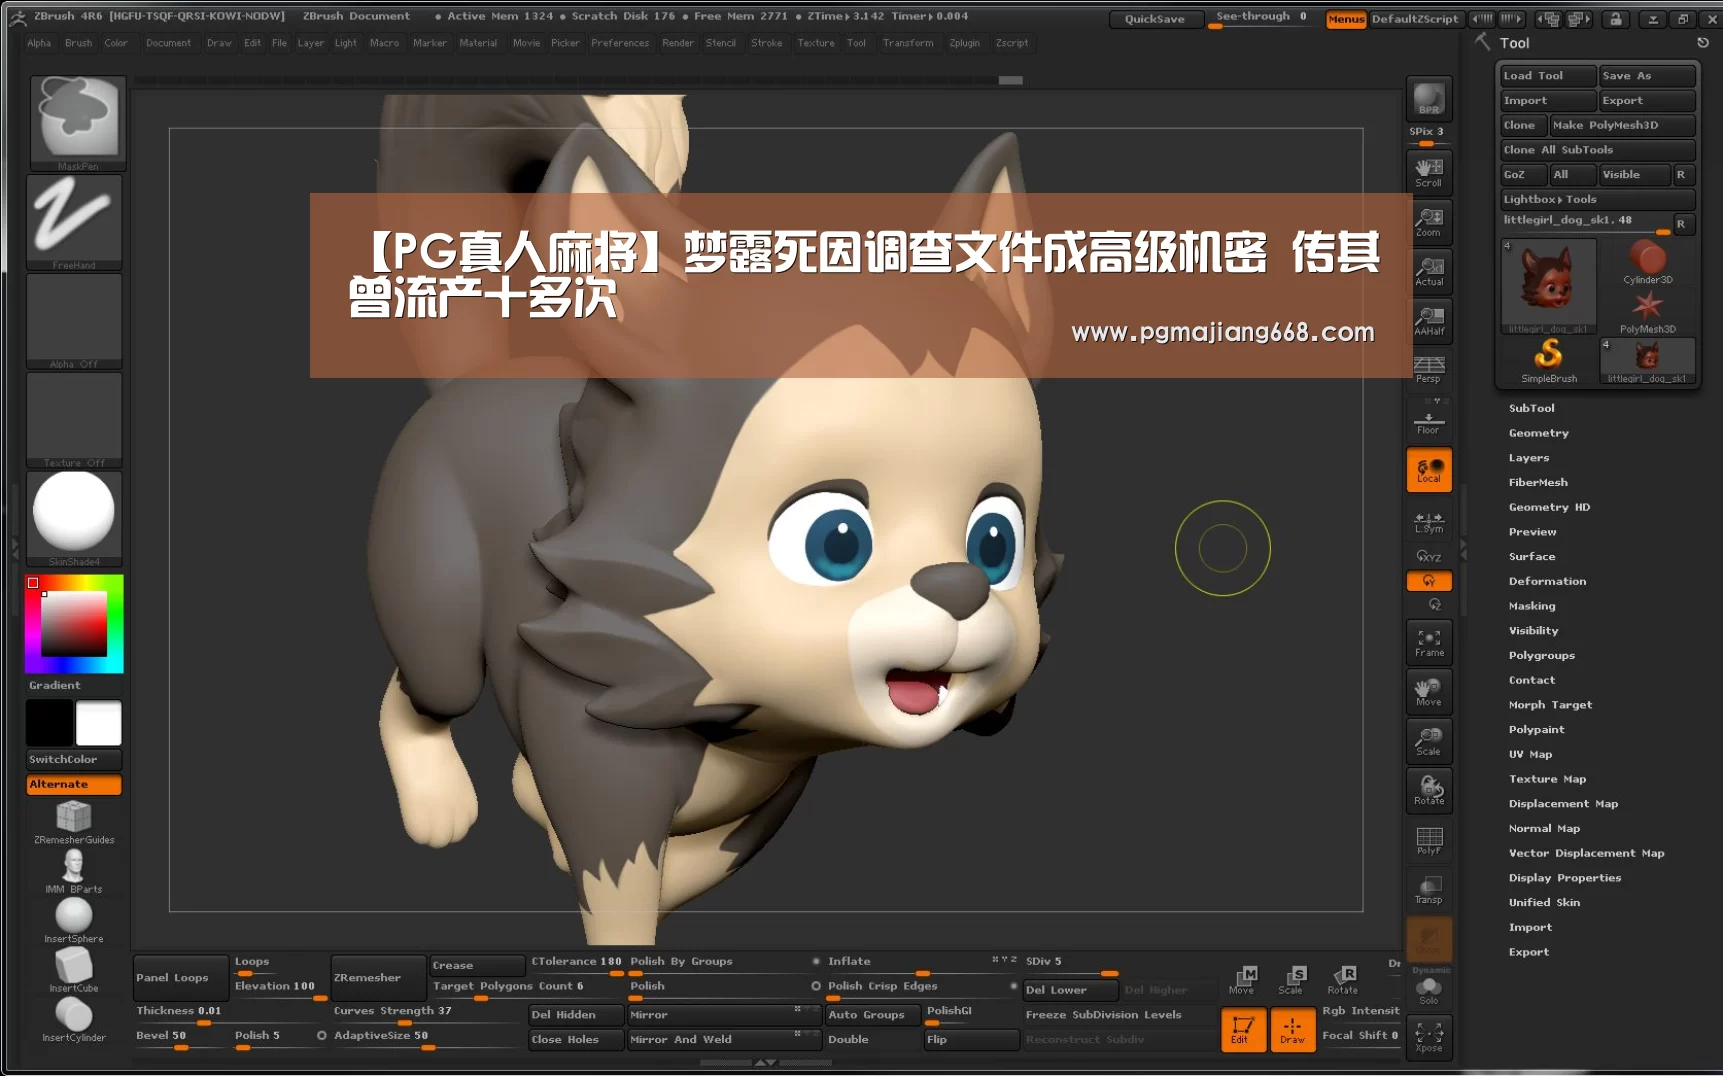The width and height of the screenshot is (1723, 1076).
Task: Click the Frame icon
Action: point(1428,642)
